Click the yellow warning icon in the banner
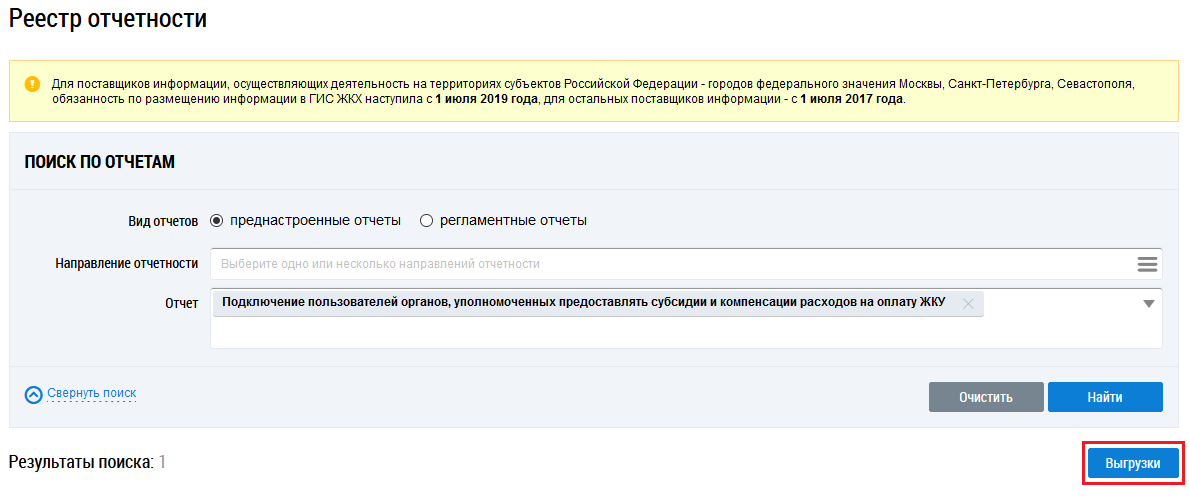 (x=33, y=83)
